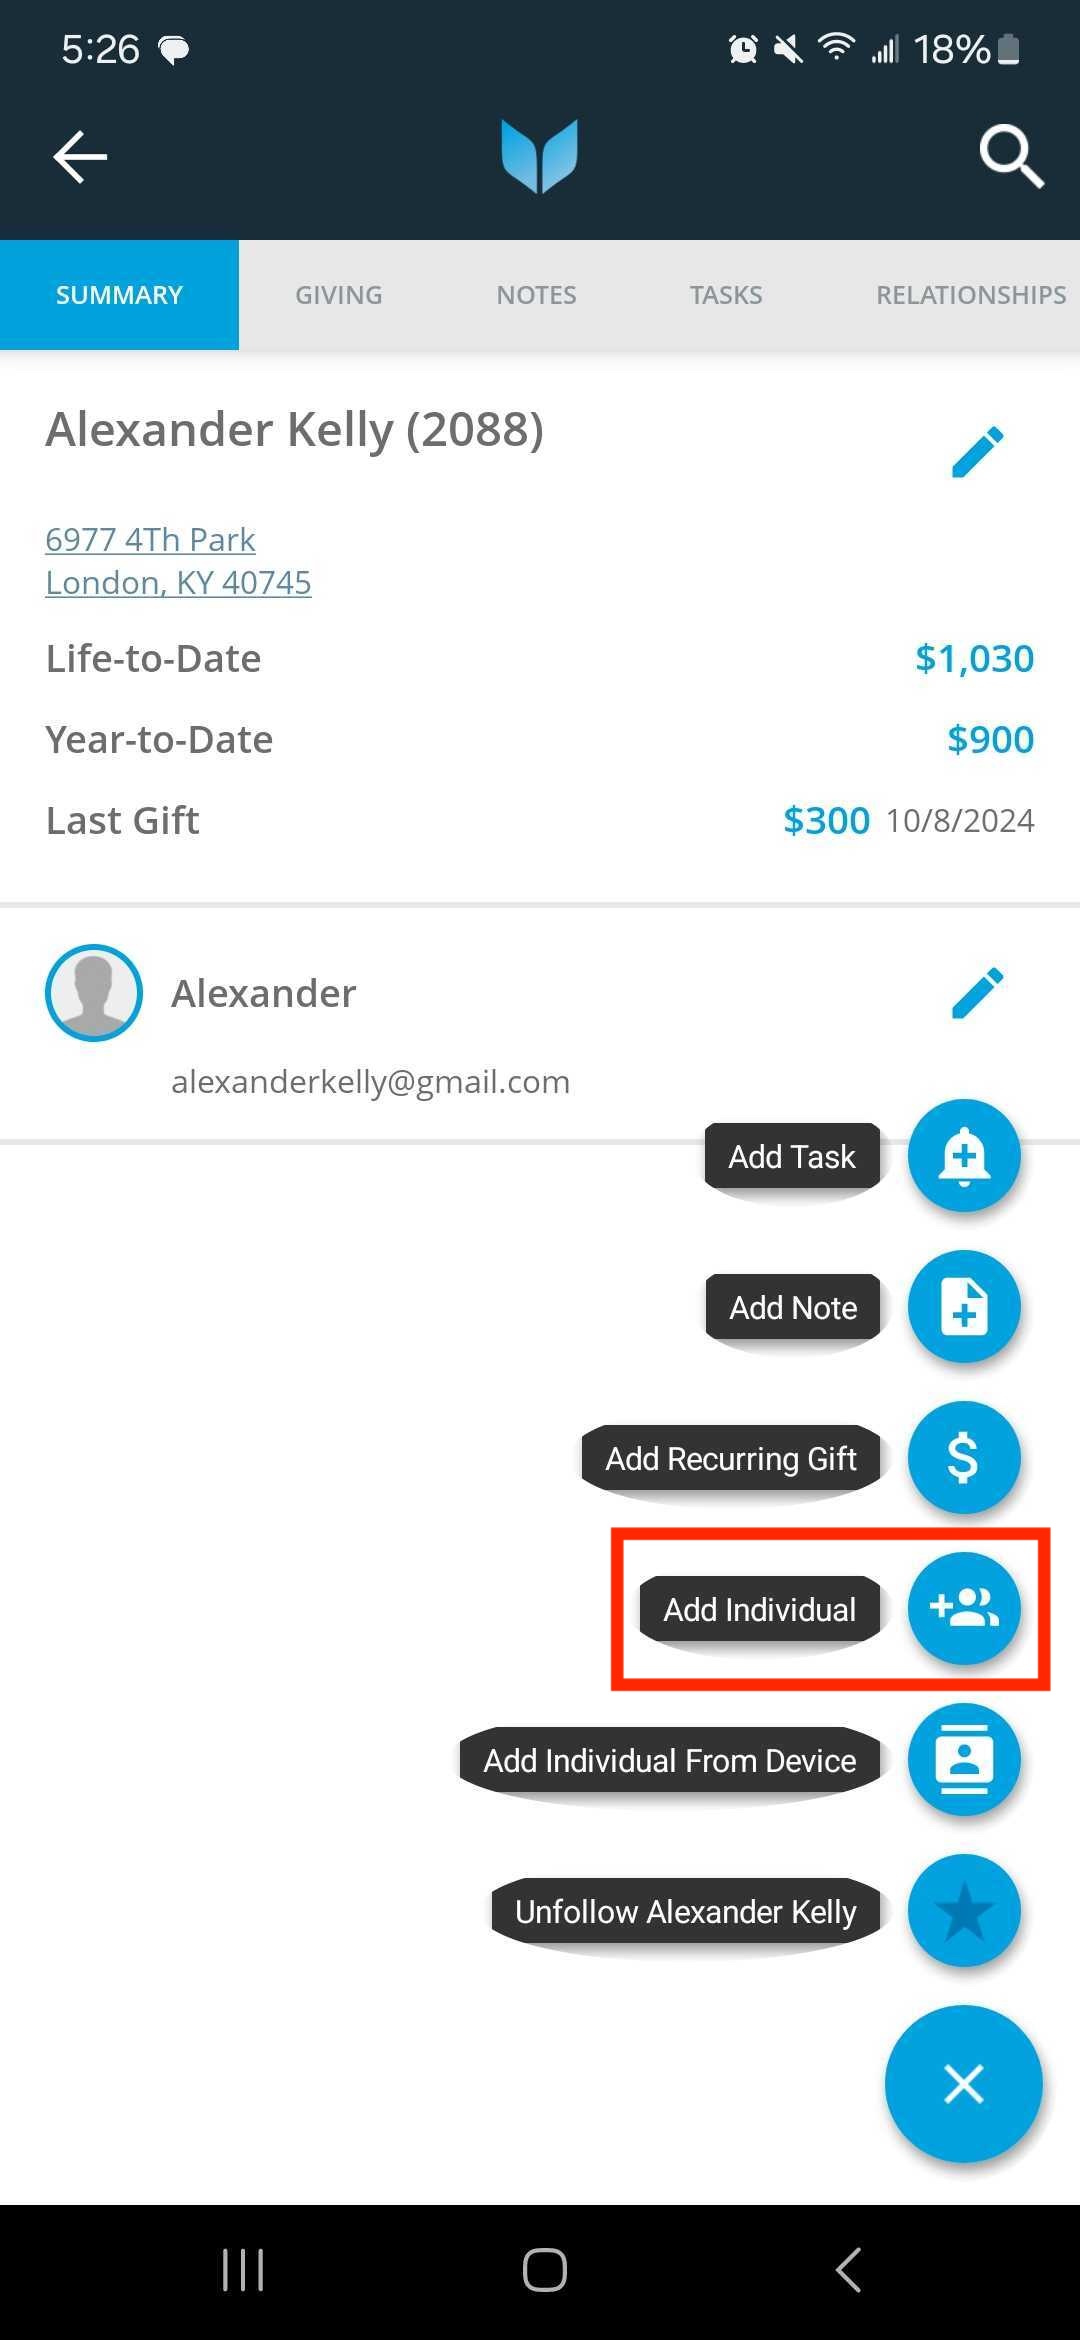This screenshot has height=2340, width=1080.
Task: Select the Tasks tab
Action: [x=726, y=295]
